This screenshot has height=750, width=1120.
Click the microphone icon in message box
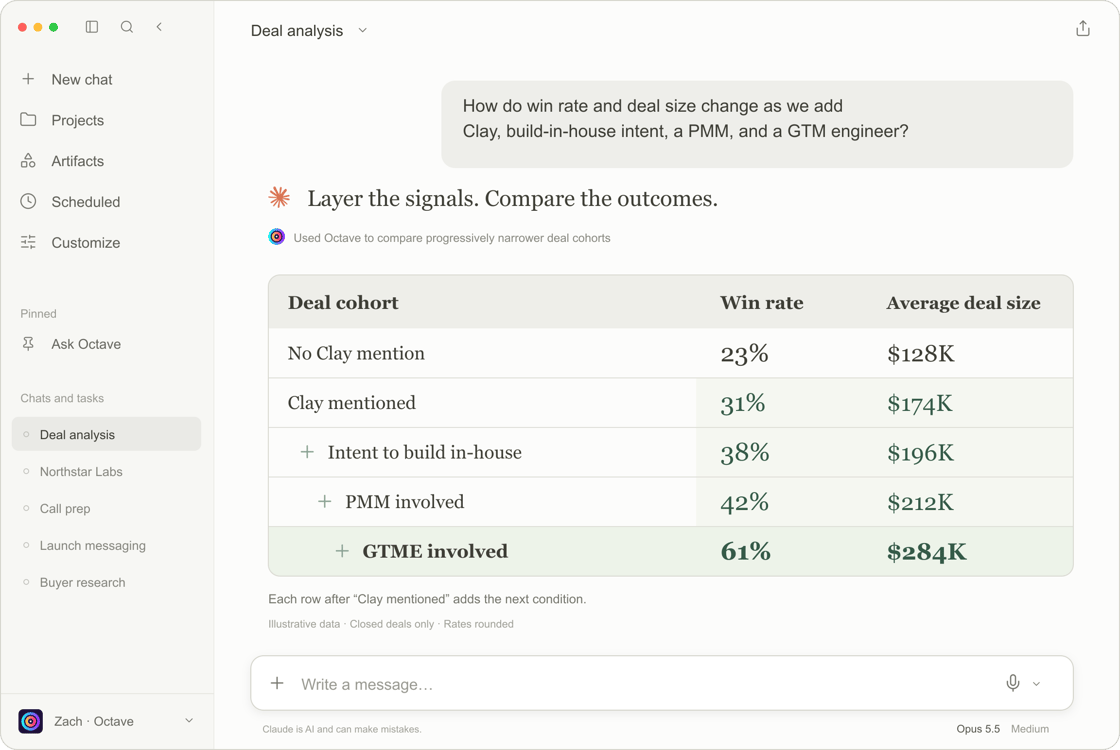pyautogui.click(x=1013, y=683)
